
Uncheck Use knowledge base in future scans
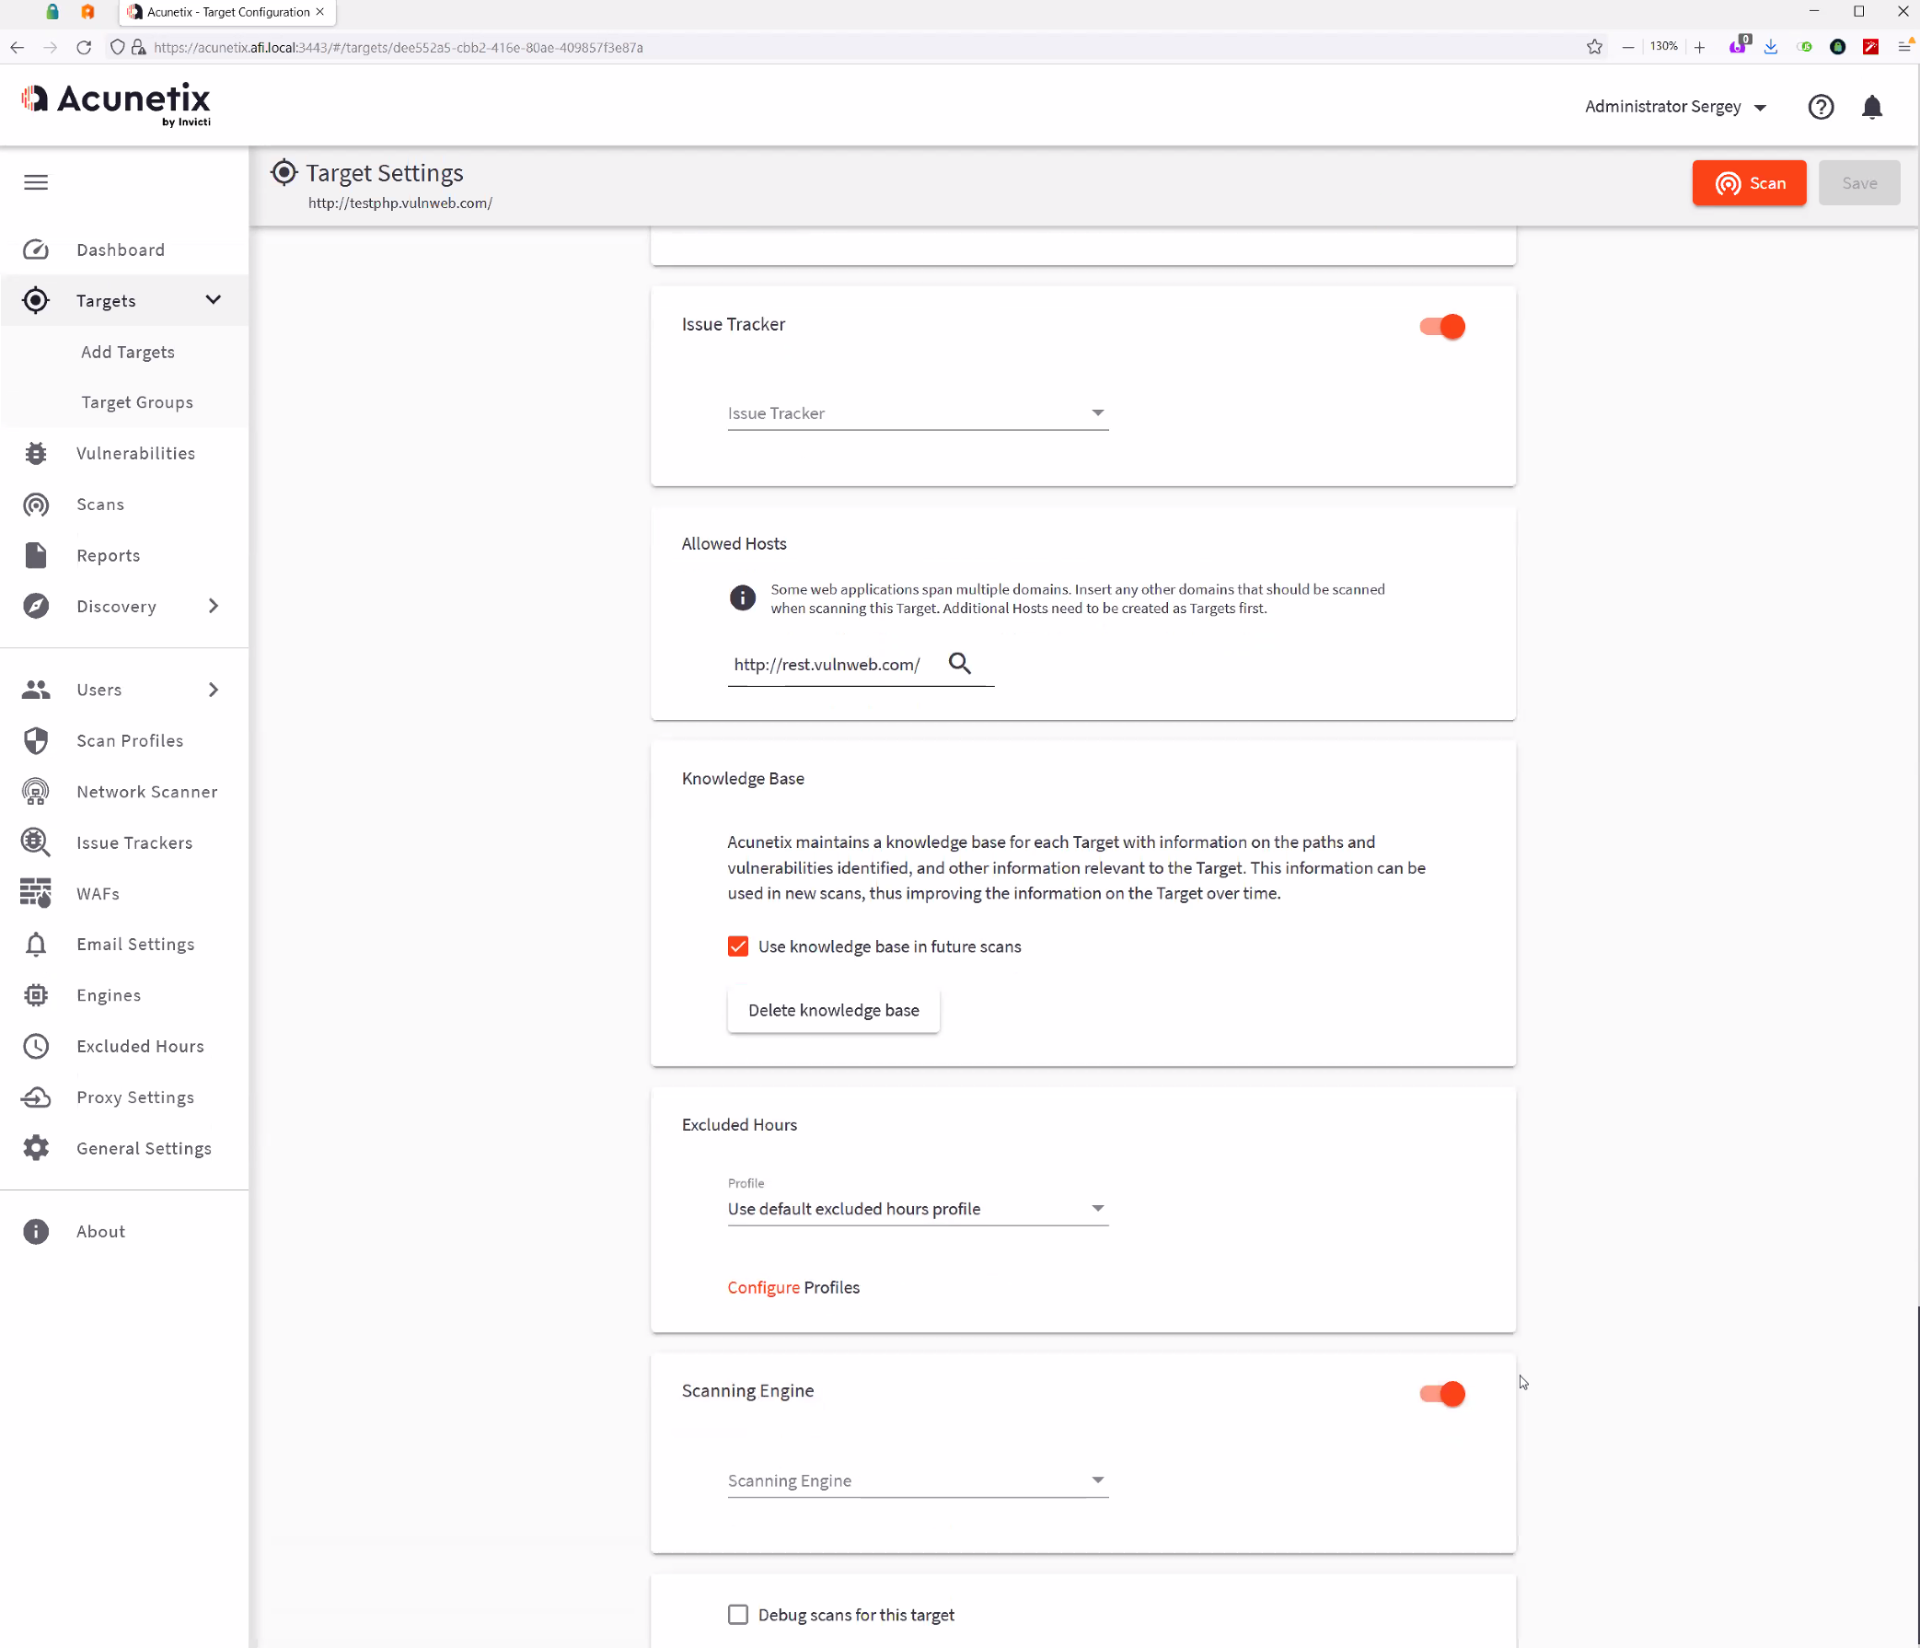pos(738,946)
